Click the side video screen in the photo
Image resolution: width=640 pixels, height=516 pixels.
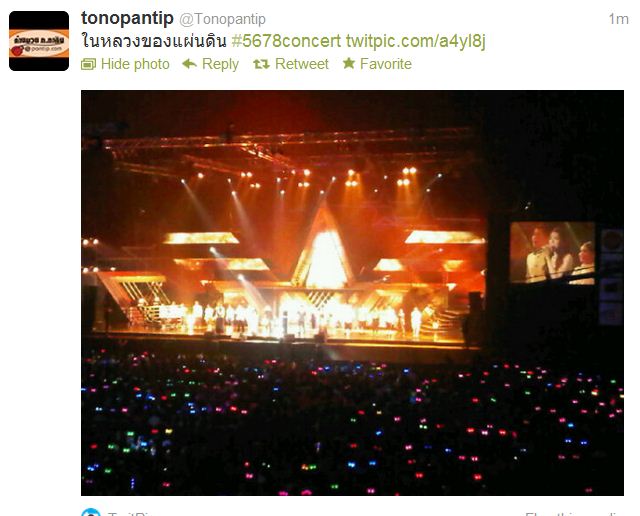(553, 253)
